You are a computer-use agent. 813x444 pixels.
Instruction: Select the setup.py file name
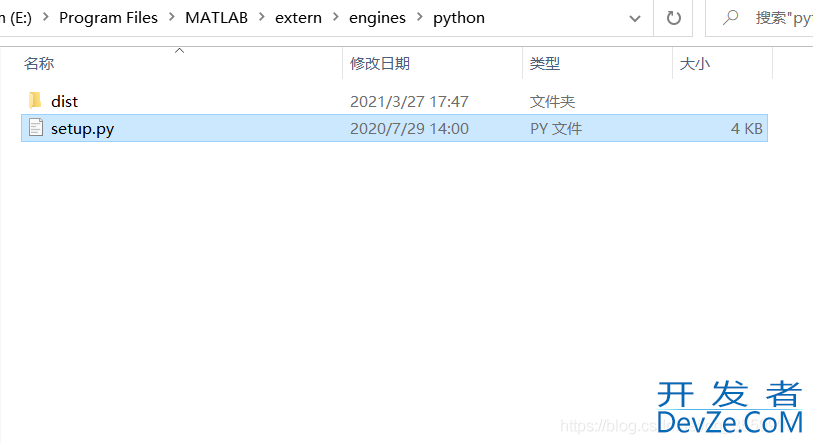(82, 128)
